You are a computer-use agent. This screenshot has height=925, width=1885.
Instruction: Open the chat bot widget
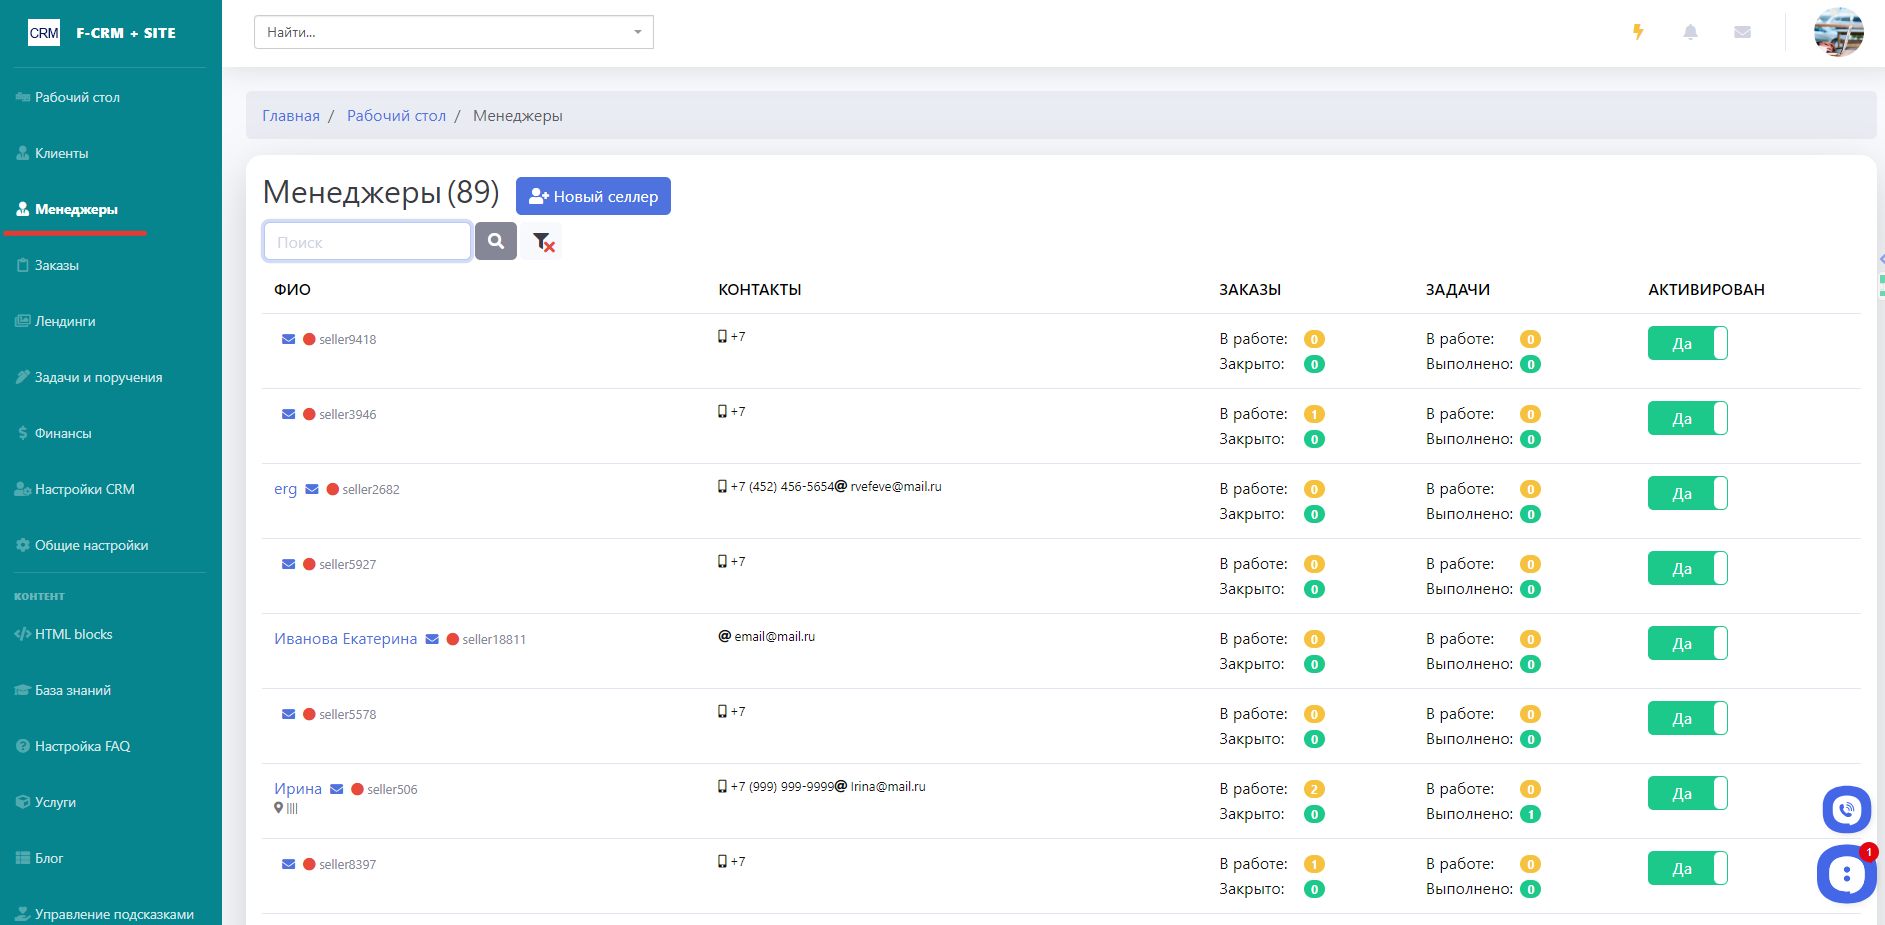1845,874
